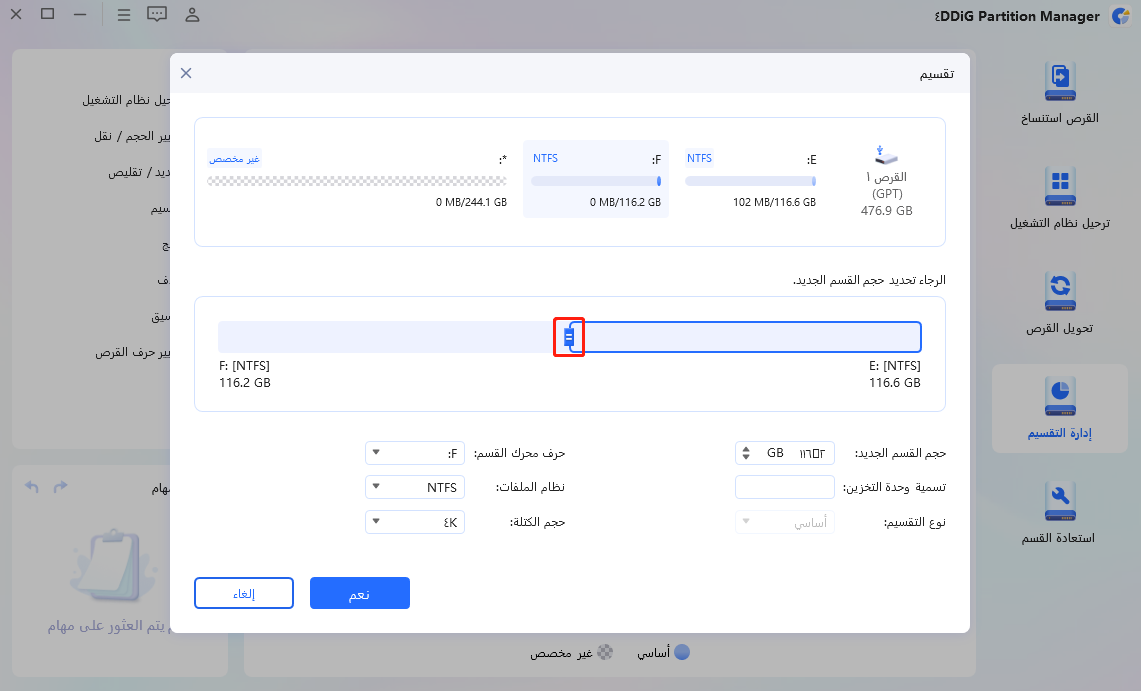Click the user account icon
The height and width of the screenshot is (691, 1141).
192,15
